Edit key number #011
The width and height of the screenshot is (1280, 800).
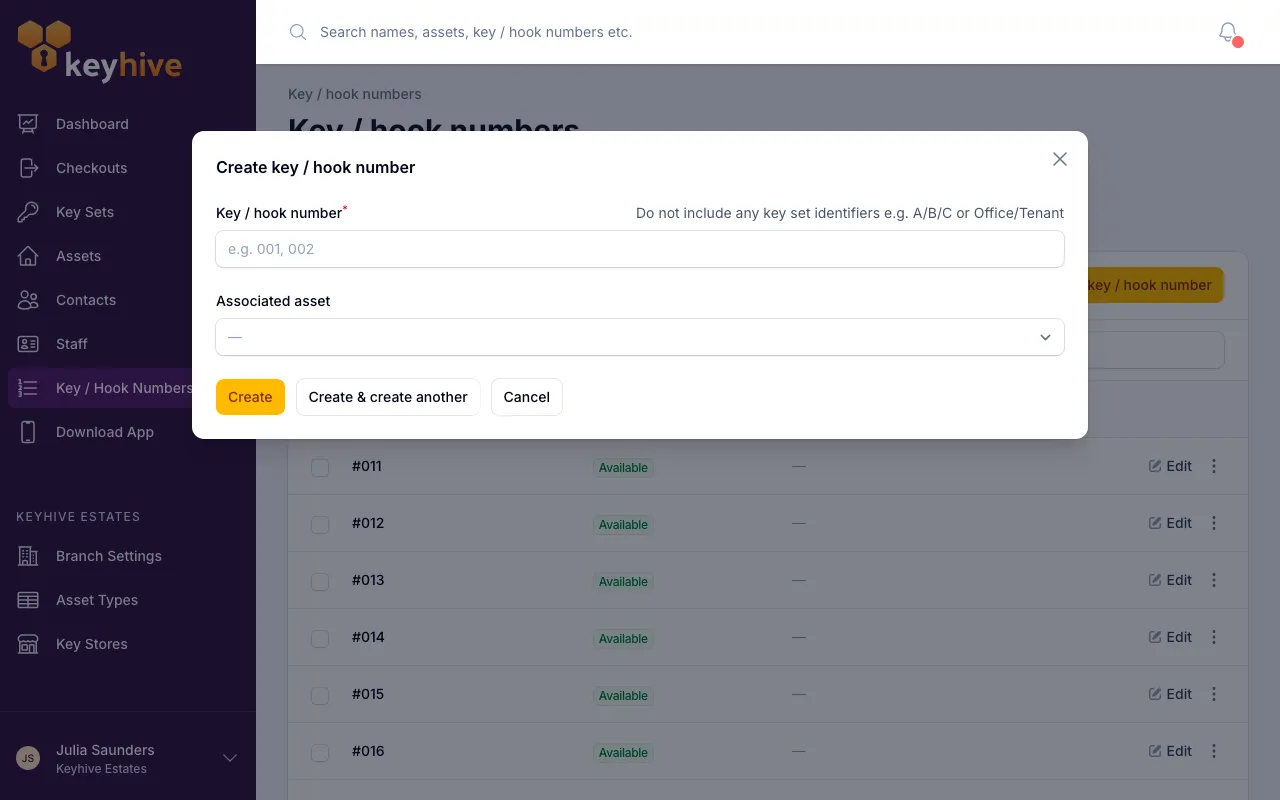tap(1170, 466)
